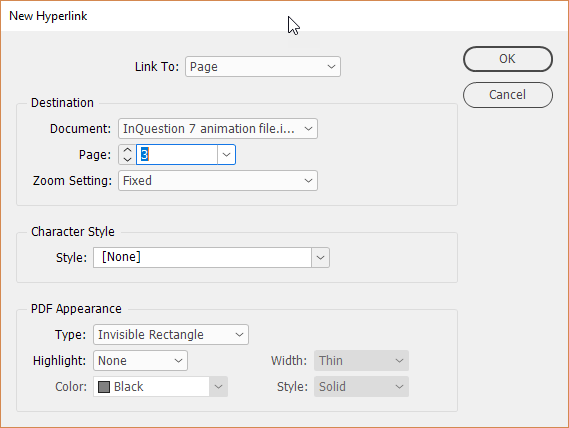
Task: Open the Page number dropdown arrow
Action: [226, 155]
